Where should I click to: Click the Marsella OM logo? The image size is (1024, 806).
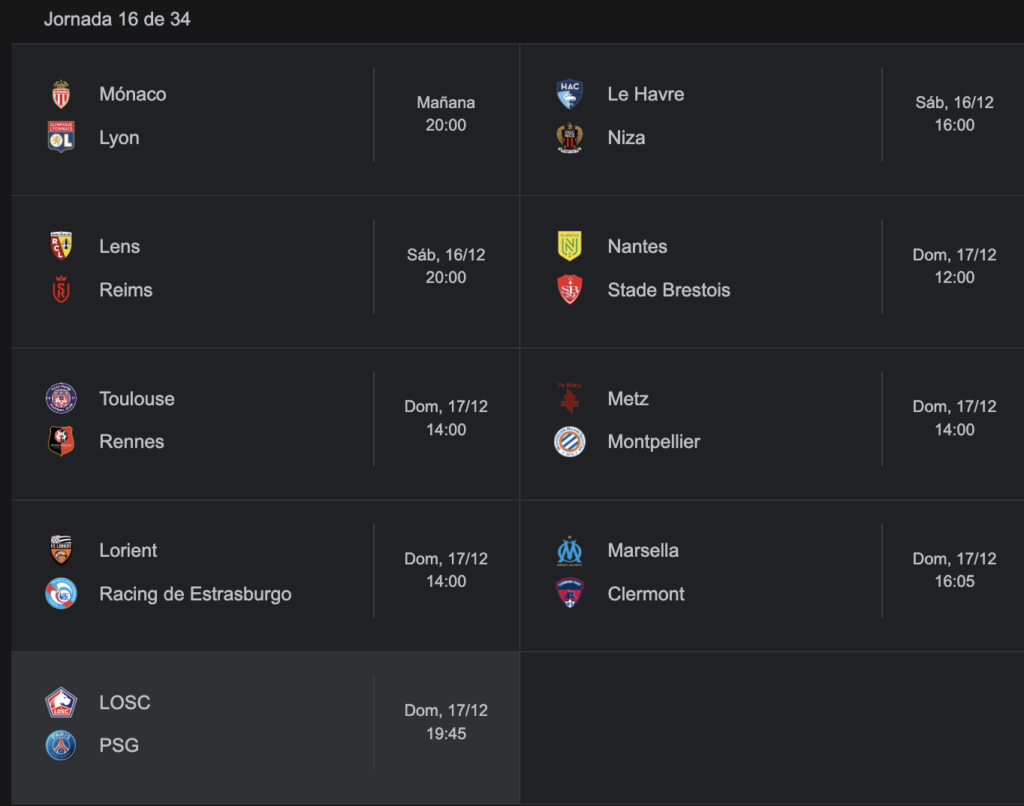click(x=569, y=551)
